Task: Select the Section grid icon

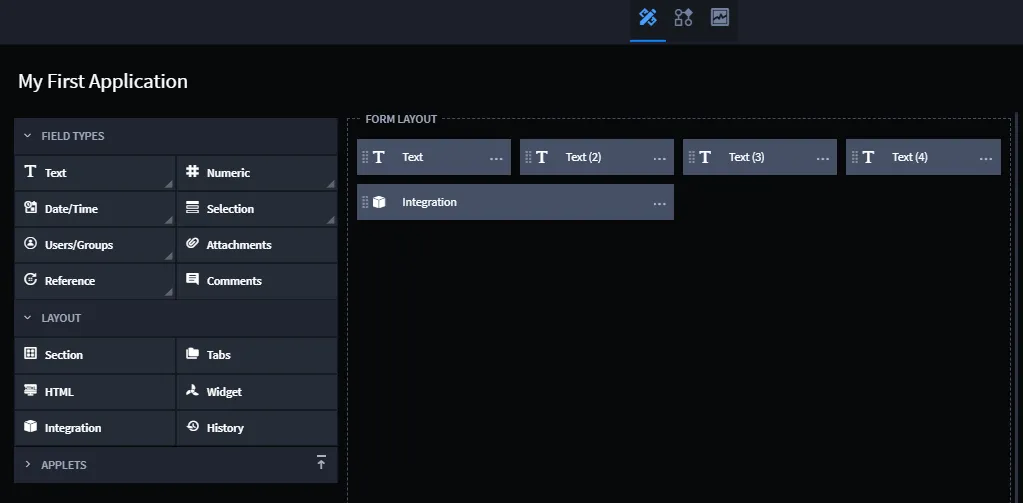Action: coord(30,354)
